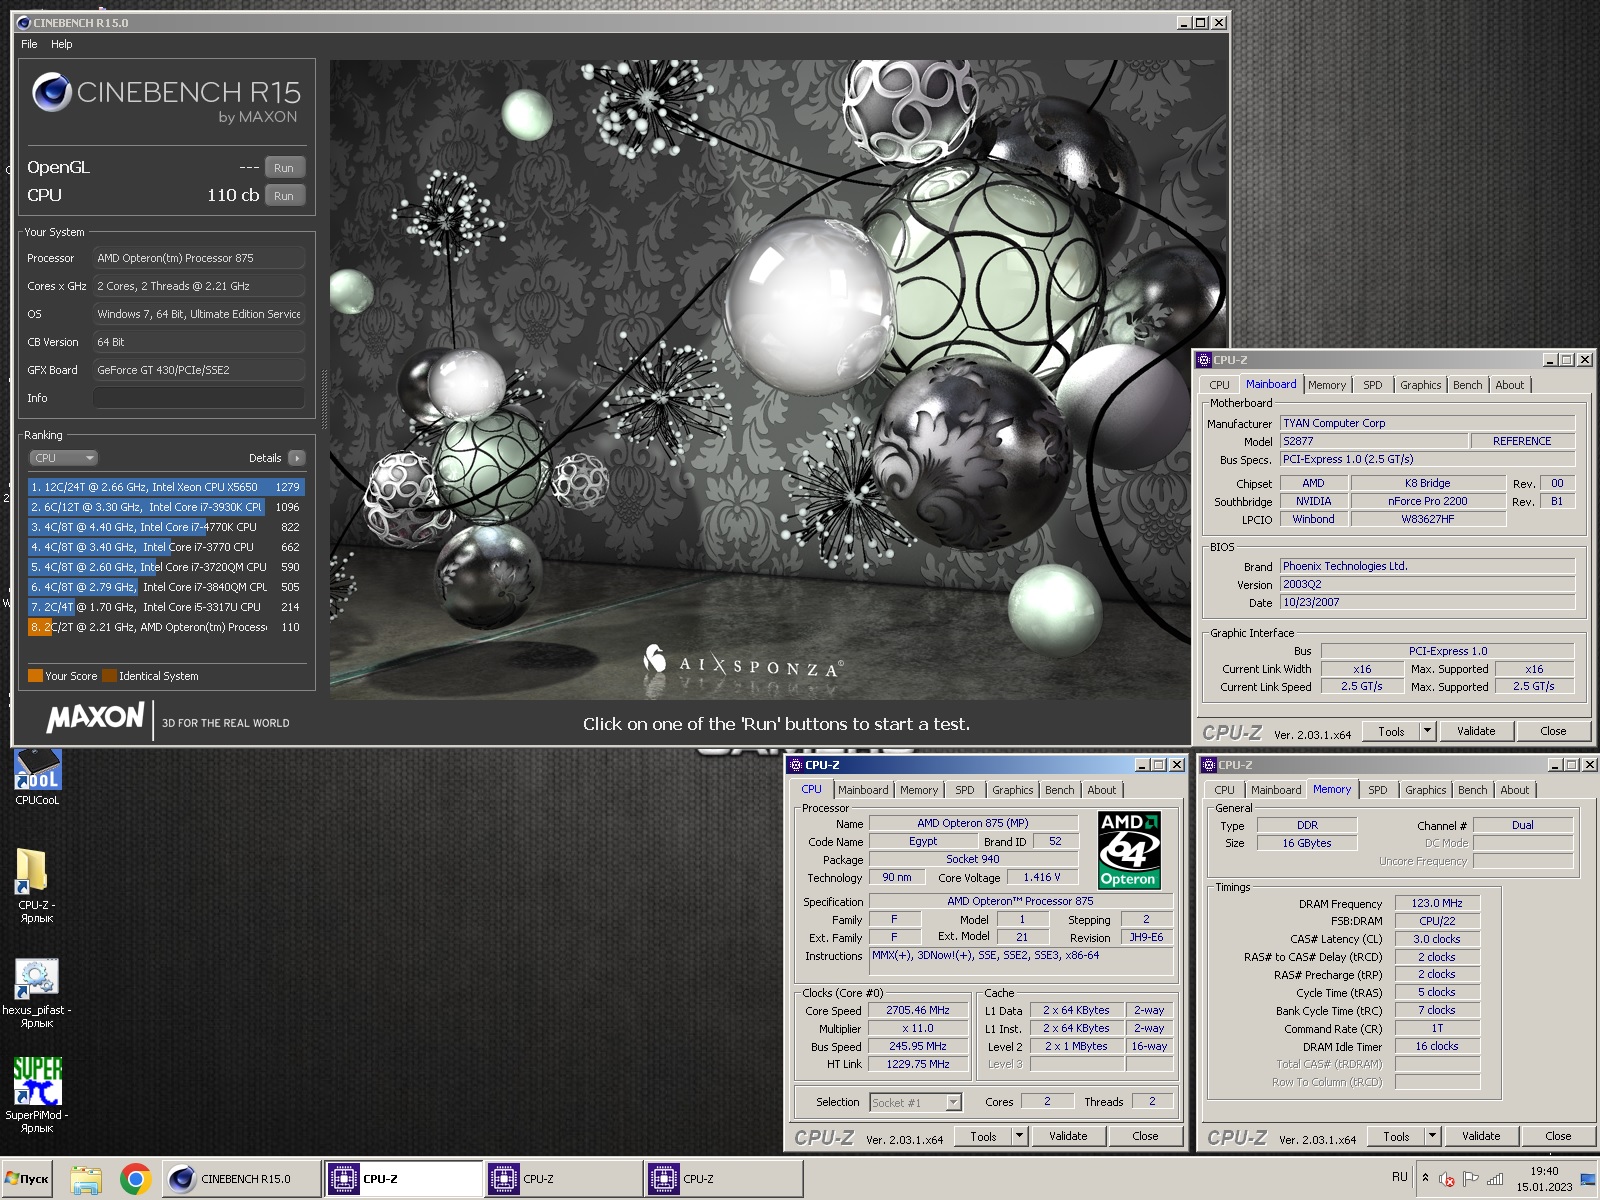Select ranking entry Core i7-3770
Image resolution: width=1600 pixels, height=1200 pixels.
point(166,547)
